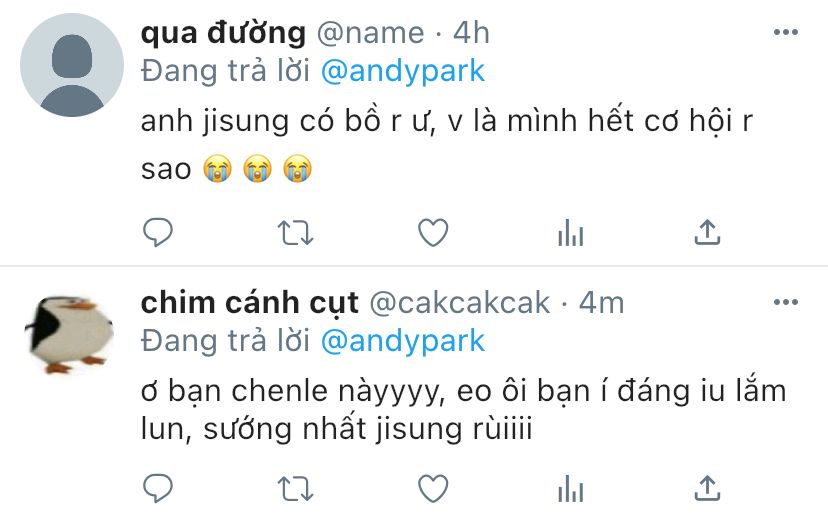View analytics of chim cánh cụt's tweet
Viewport: 828px width, 518px height.
[570, 489]
